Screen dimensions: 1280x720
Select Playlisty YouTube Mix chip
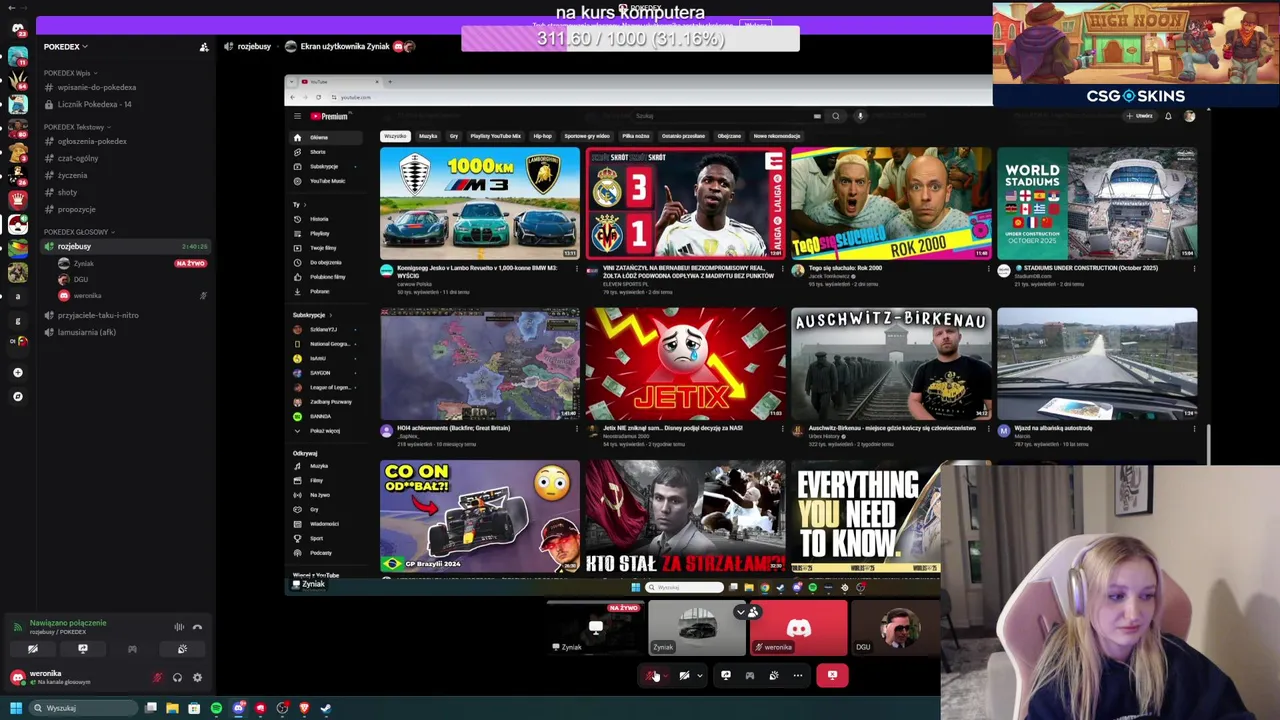[495, 136]
